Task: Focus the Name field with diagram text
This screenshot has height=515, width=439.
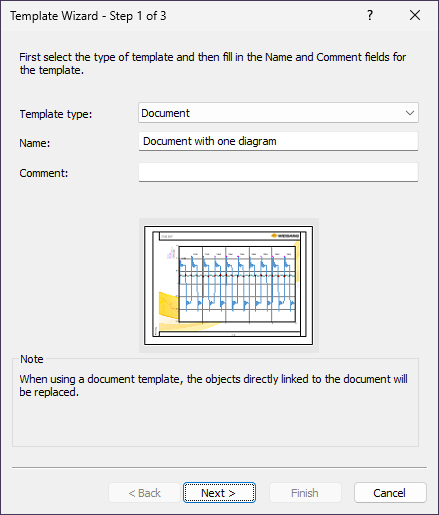Action: click(278, 141)
